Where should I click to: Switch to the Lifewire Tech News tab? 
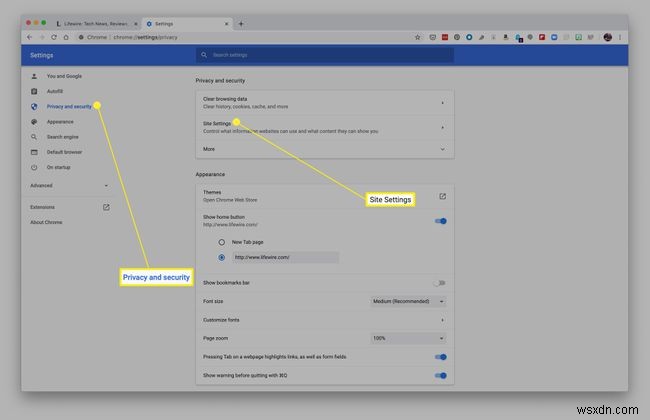[97, 24]
